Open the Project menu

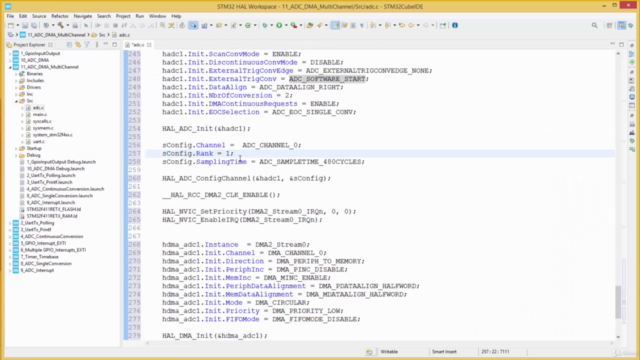[123, 16]
